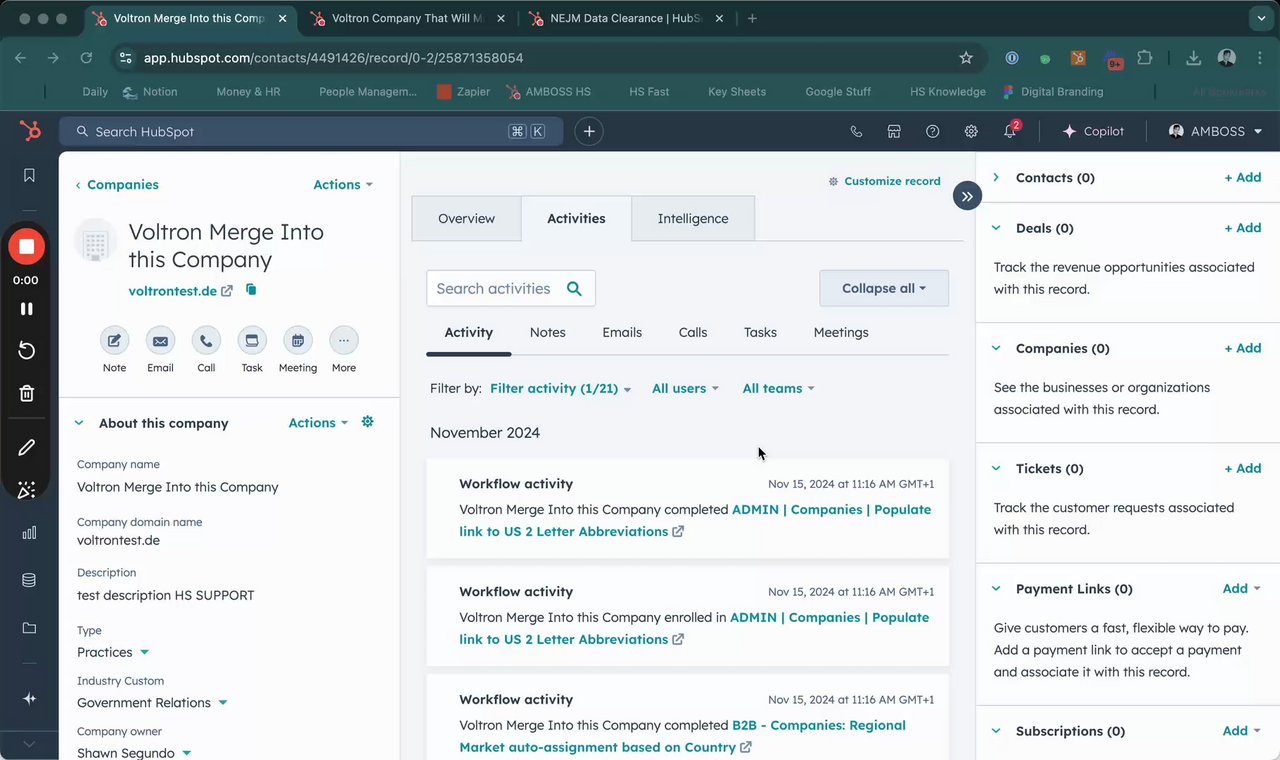Switch to the Overview tab
The width and height of the screenshot is (1280, 760).
[466, 218]
